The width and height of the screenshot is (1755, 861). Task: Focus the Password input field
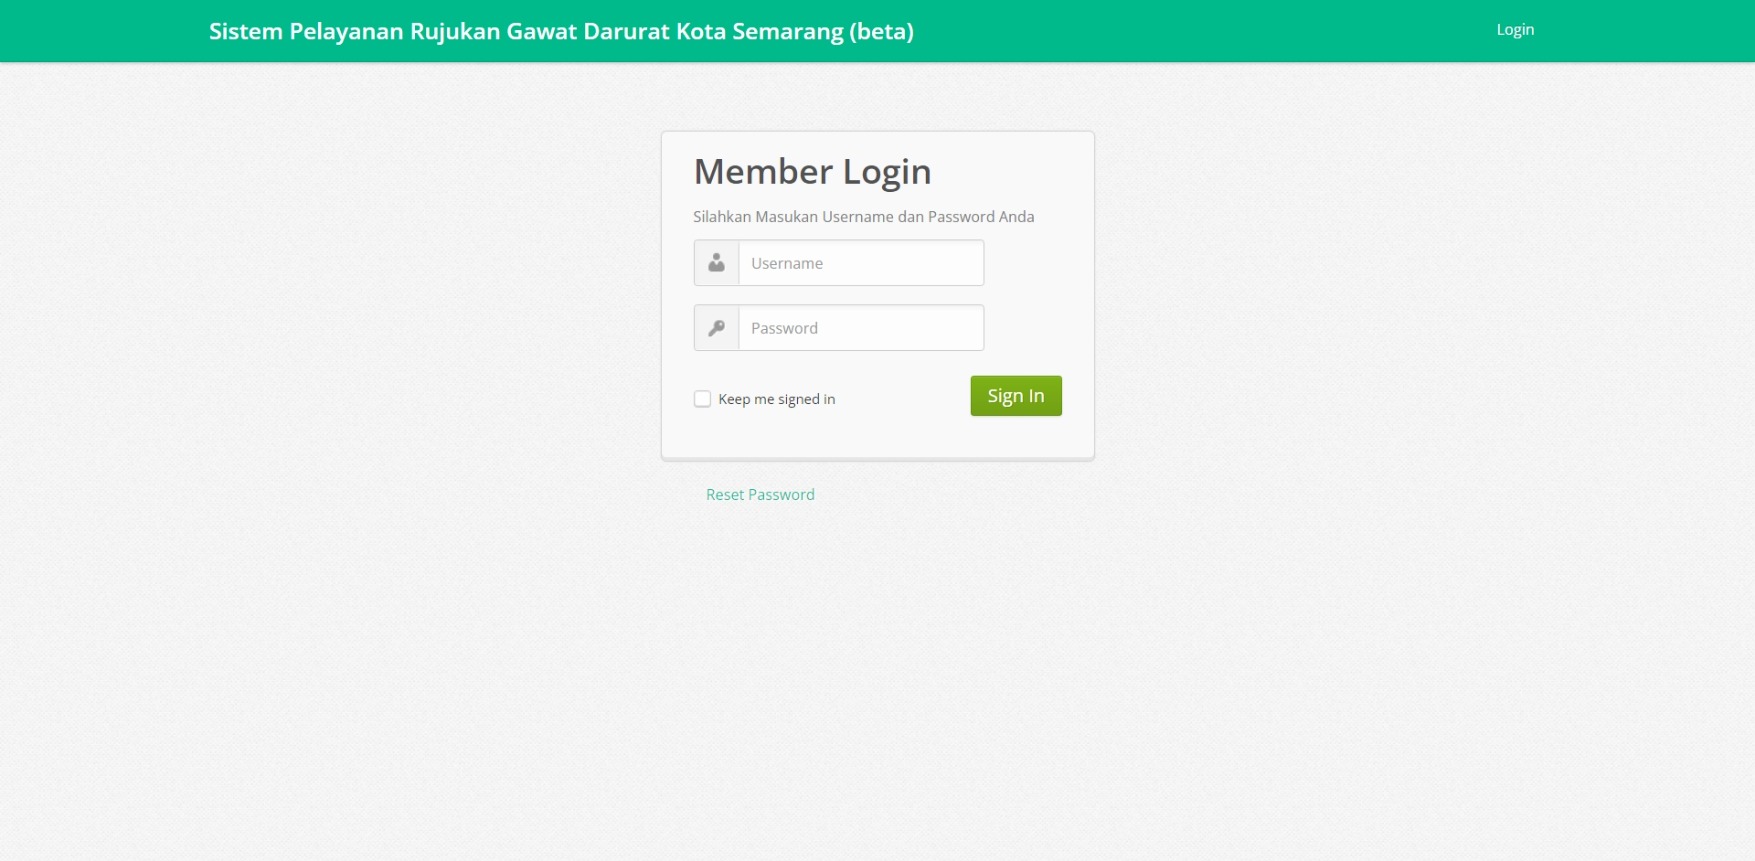[860, 328]
